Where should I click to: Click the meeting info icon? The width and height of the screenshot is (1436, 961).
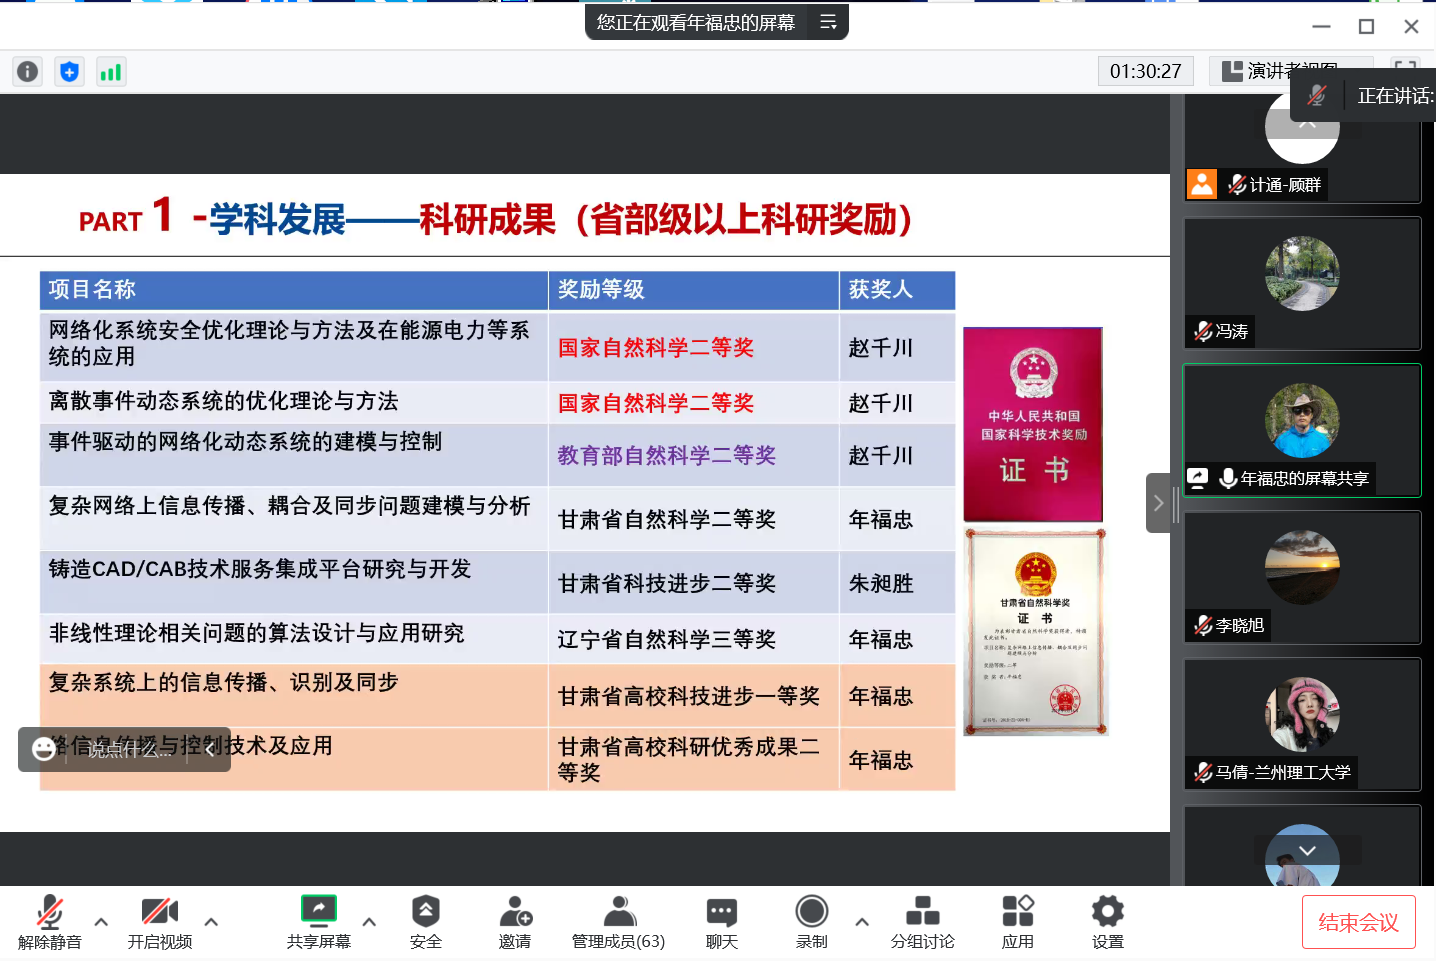(x=28, y=71)
